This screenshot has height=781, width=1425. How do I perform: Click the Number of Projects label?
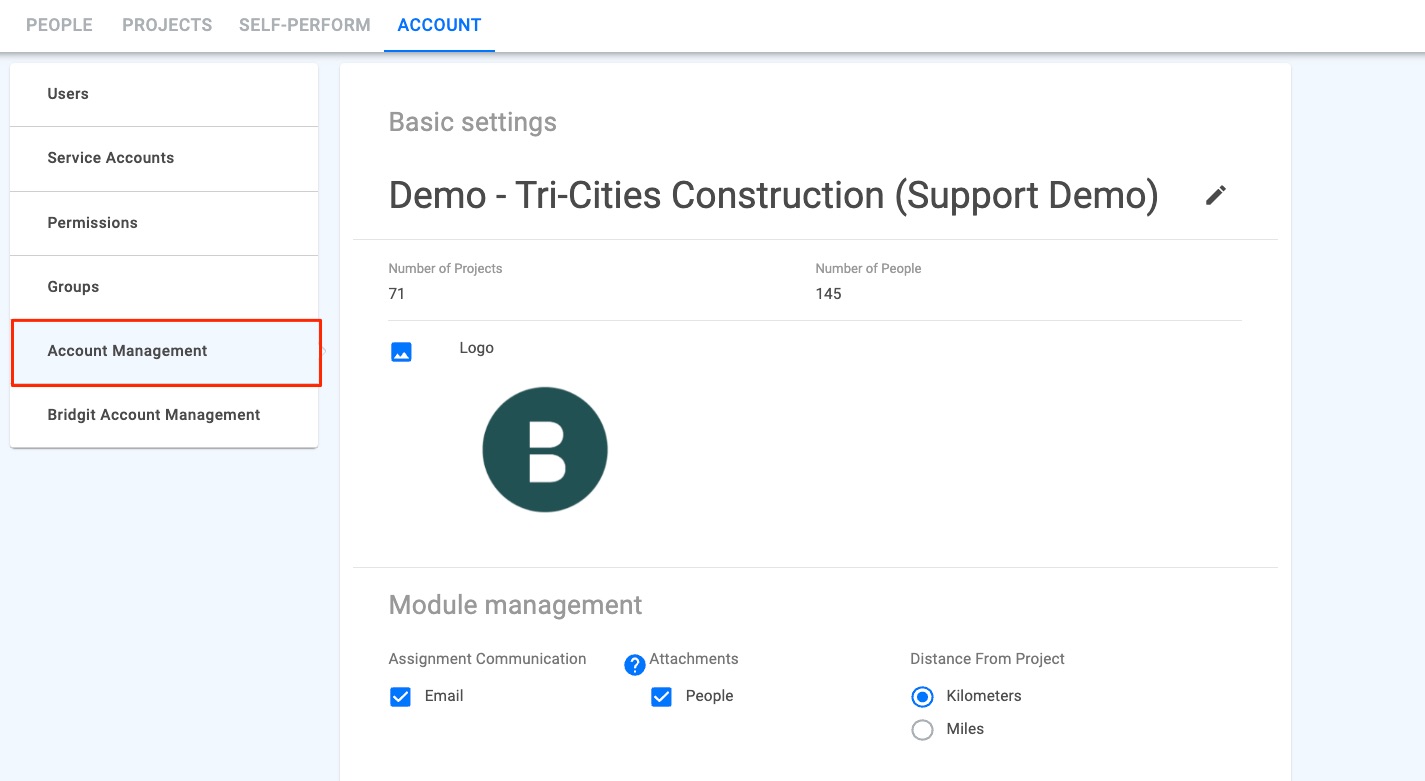coord(445,269)
